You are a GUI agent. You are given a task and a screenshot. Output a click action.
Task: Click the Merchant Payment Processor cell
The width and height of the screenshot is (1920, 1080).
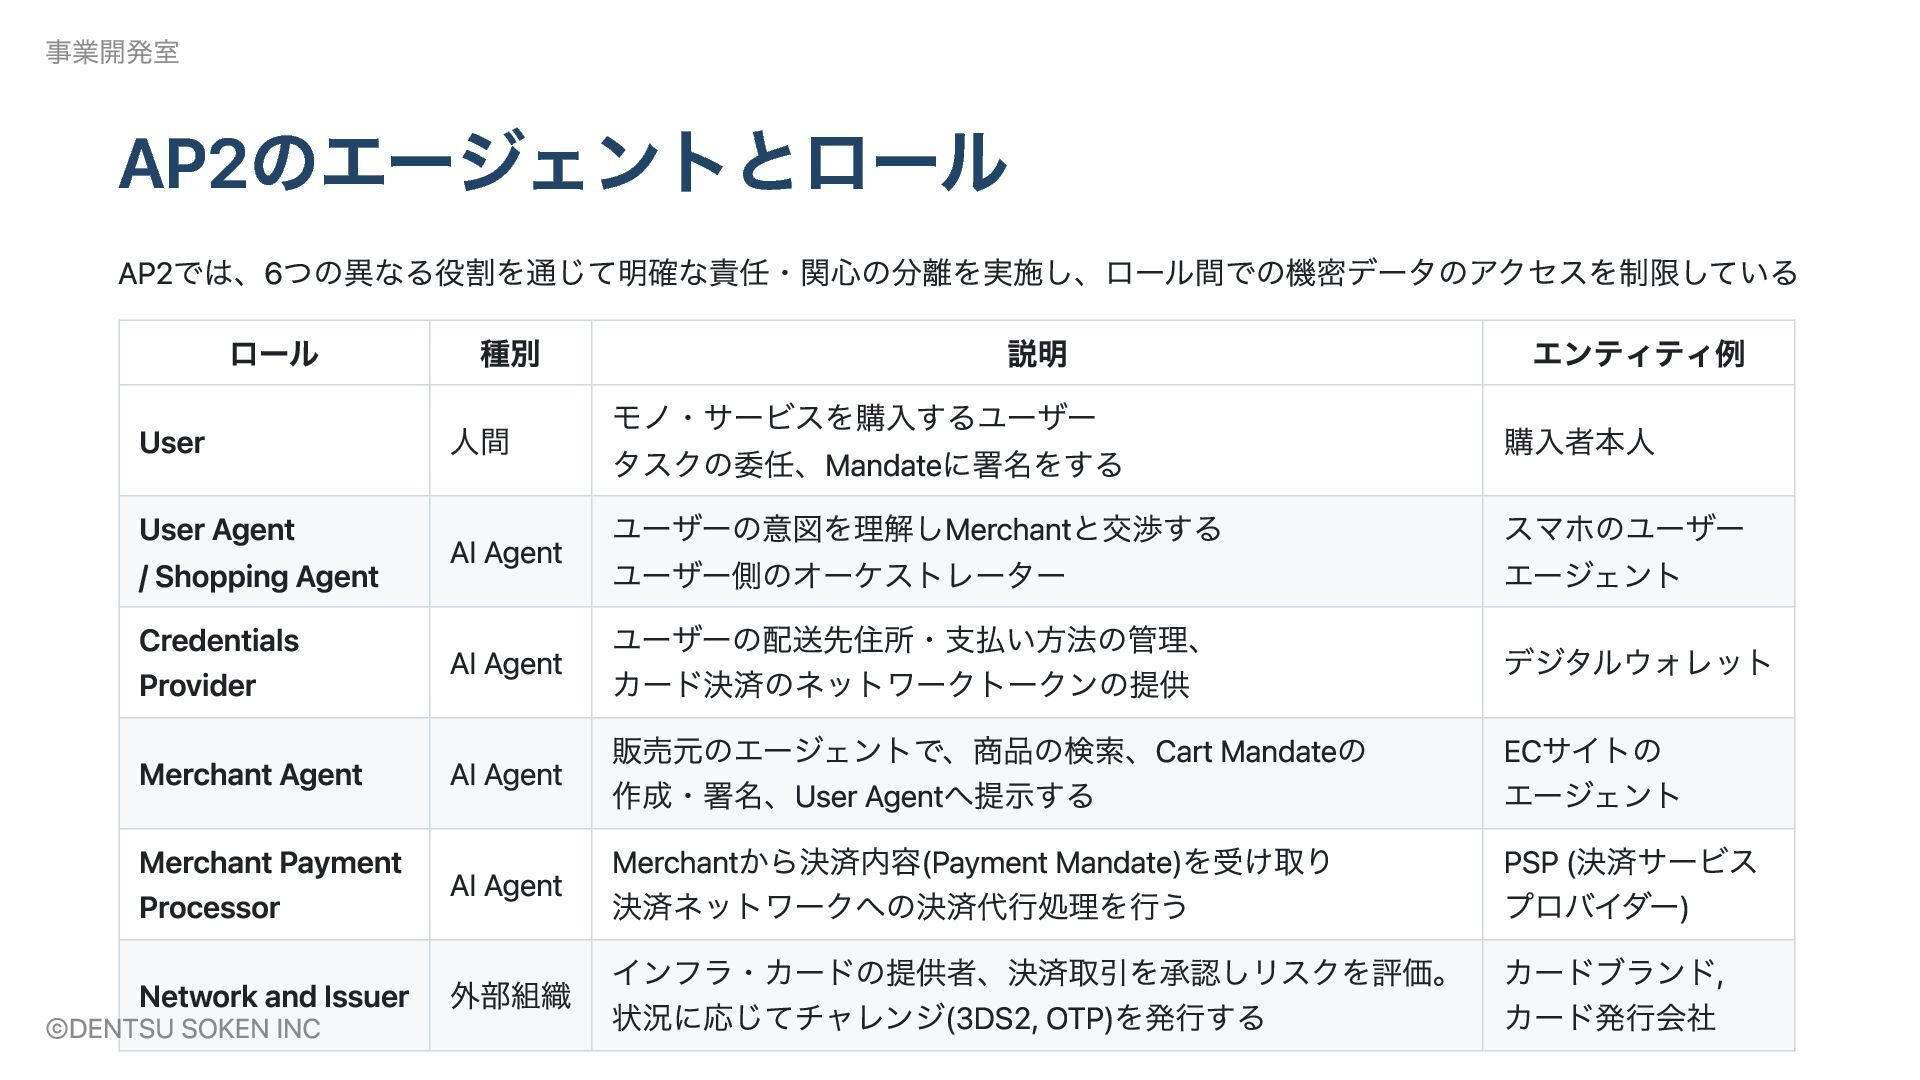(x=270, y=885)
